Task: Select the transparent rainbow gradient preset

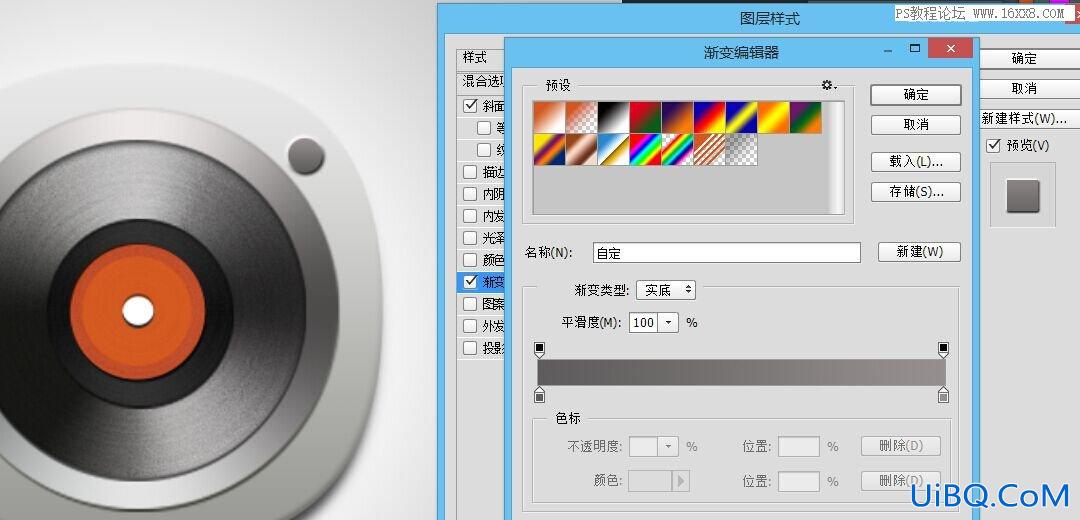Action: (677, 149)
